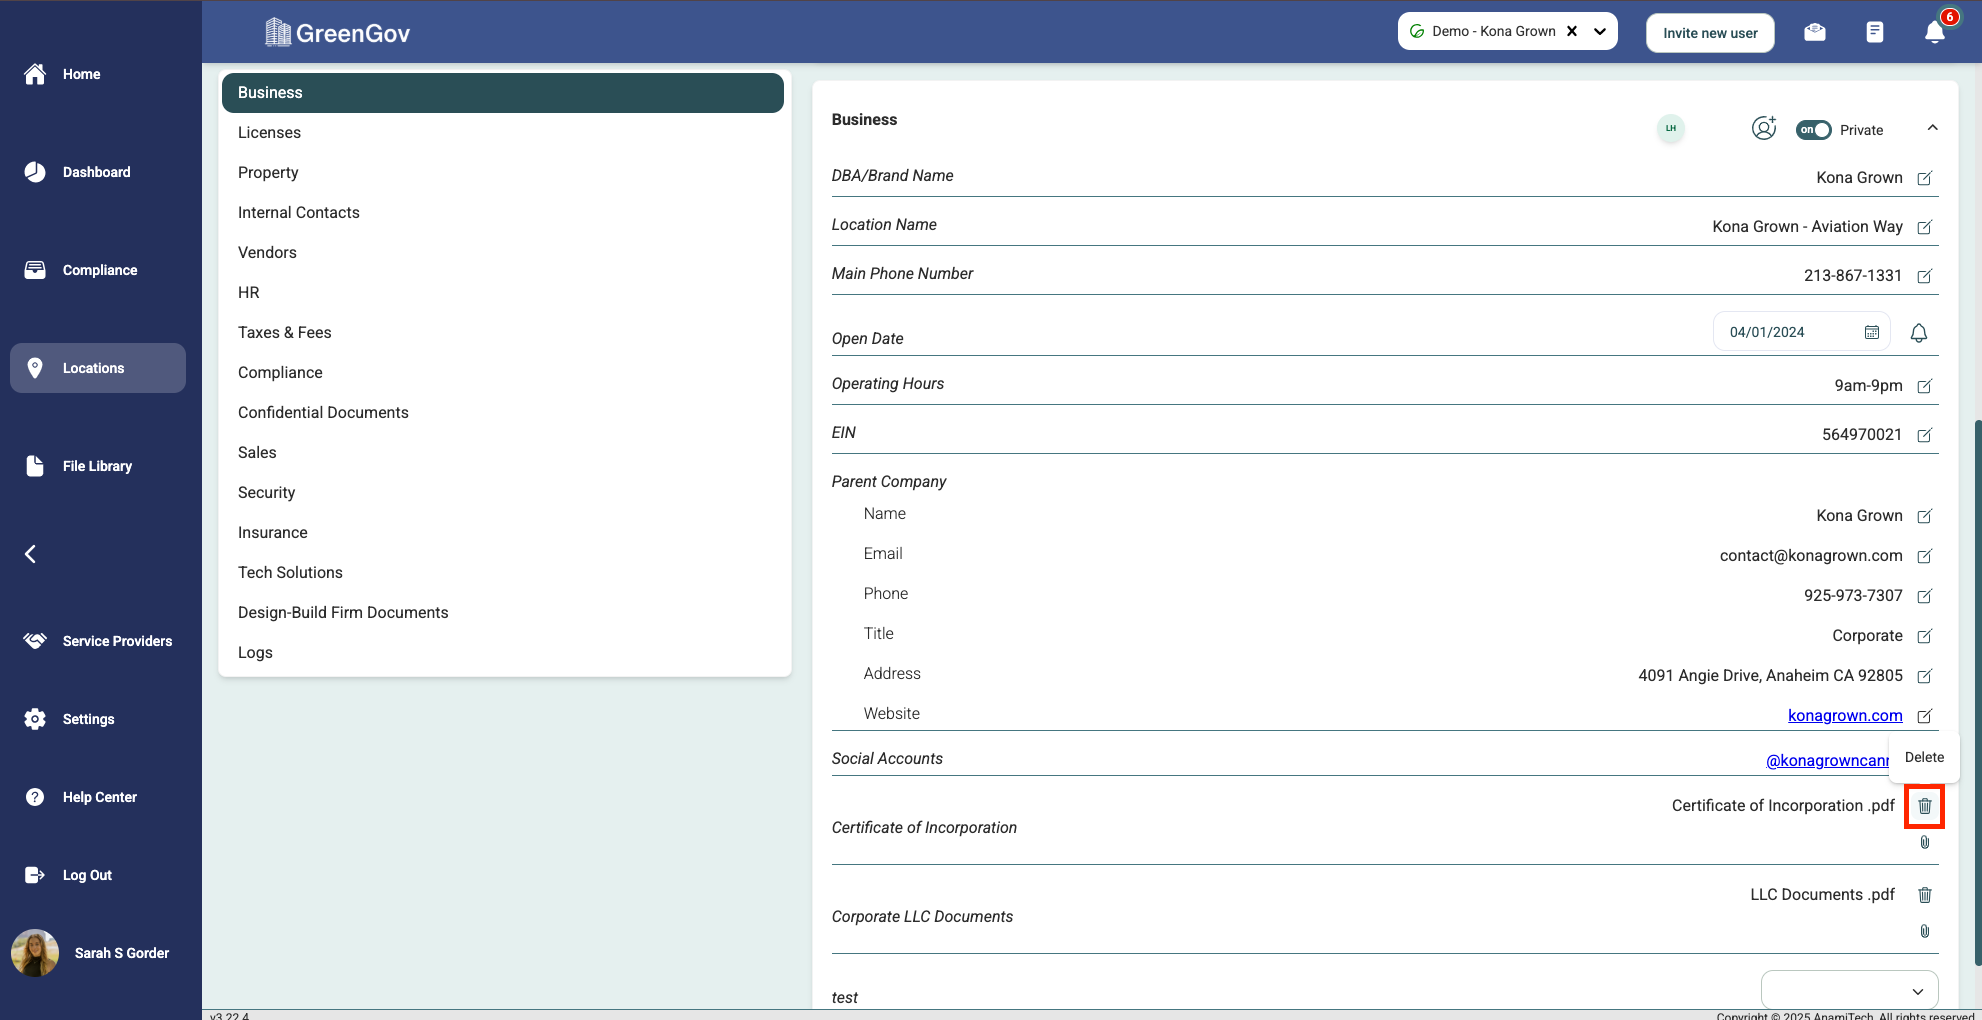Edit the Main Phone Number field
This screenshot has width=1982, height=1020.
[1924, 276]
